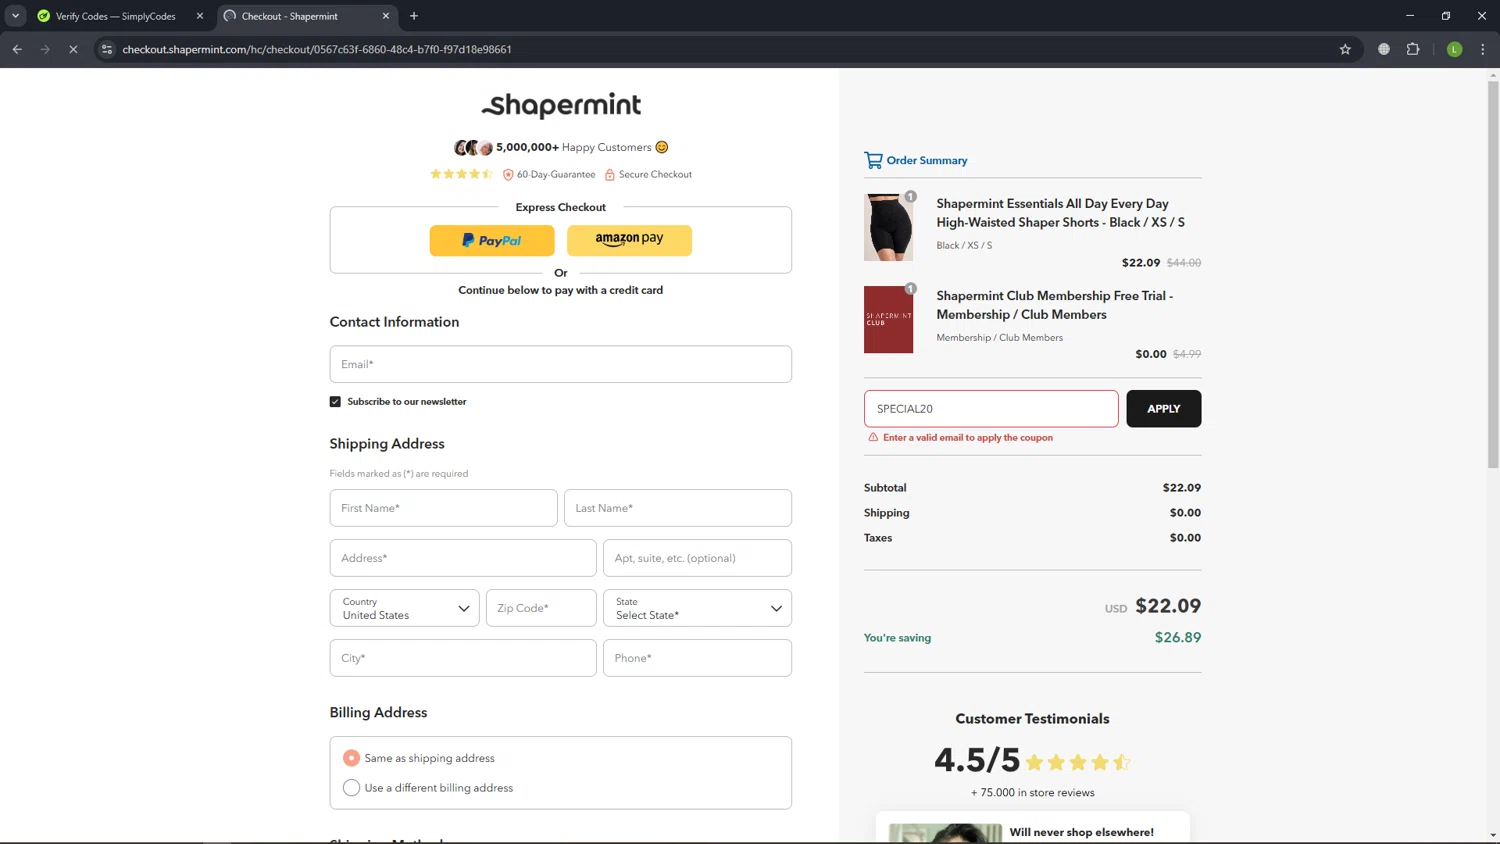The width and height of the screenshot is (1500, 844).
Task: Click the forward navigation arrow
Action: tap(45, 49)
